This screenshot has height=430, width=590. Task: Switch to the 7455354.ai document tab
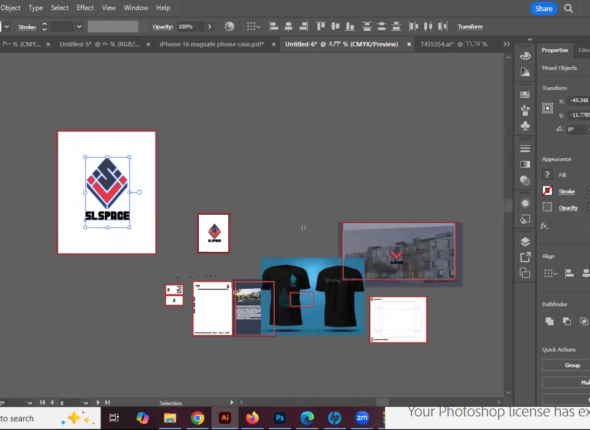tap(455, 44)
